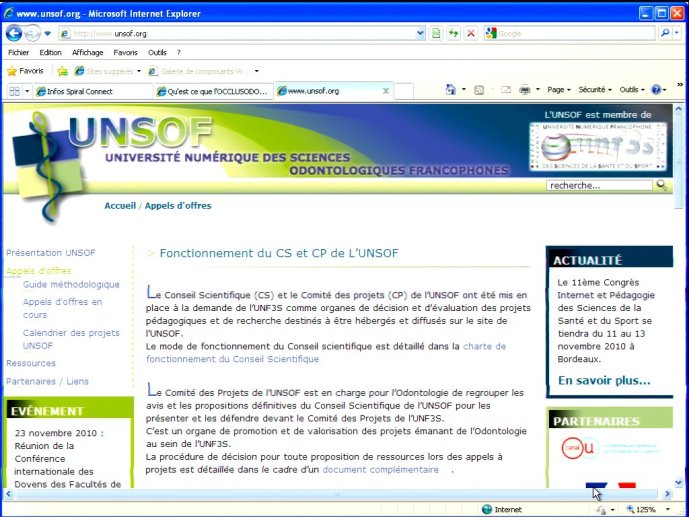Open Appels d'offres sidebar link
689x517 pixels.
[39, 271]
